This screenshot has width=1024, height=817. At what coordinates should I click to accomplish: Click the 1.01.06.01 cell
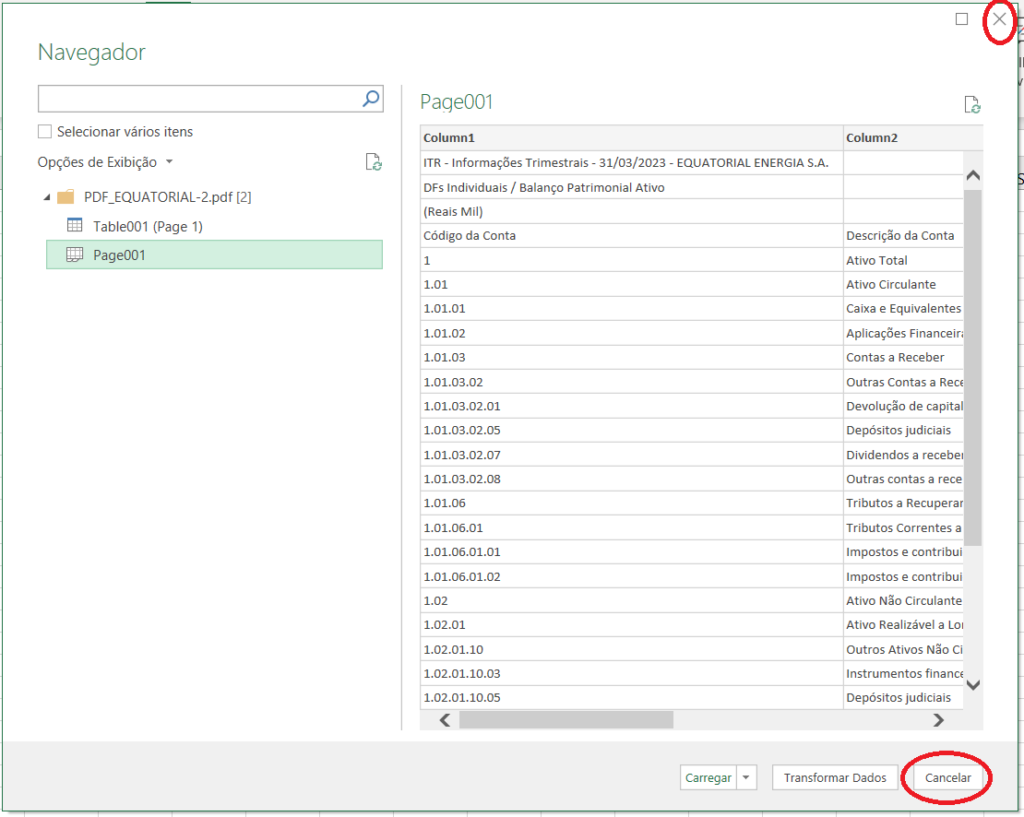pos(632,528)
